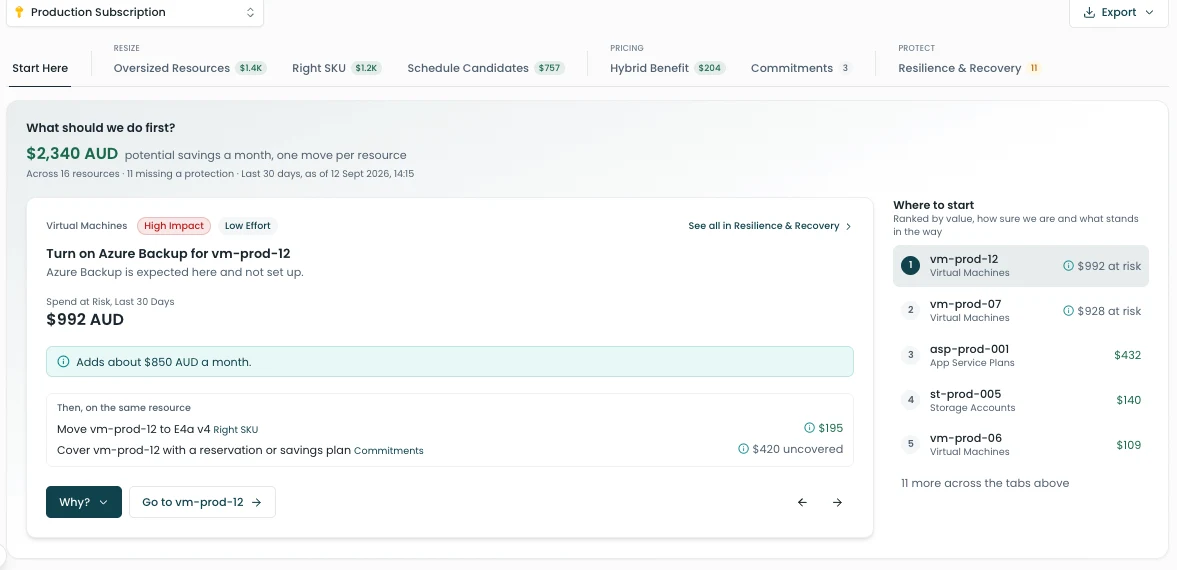
Task: Click Turn on Azure Backup for vm-prod-12 heading
Action: (x=168, y=254)
